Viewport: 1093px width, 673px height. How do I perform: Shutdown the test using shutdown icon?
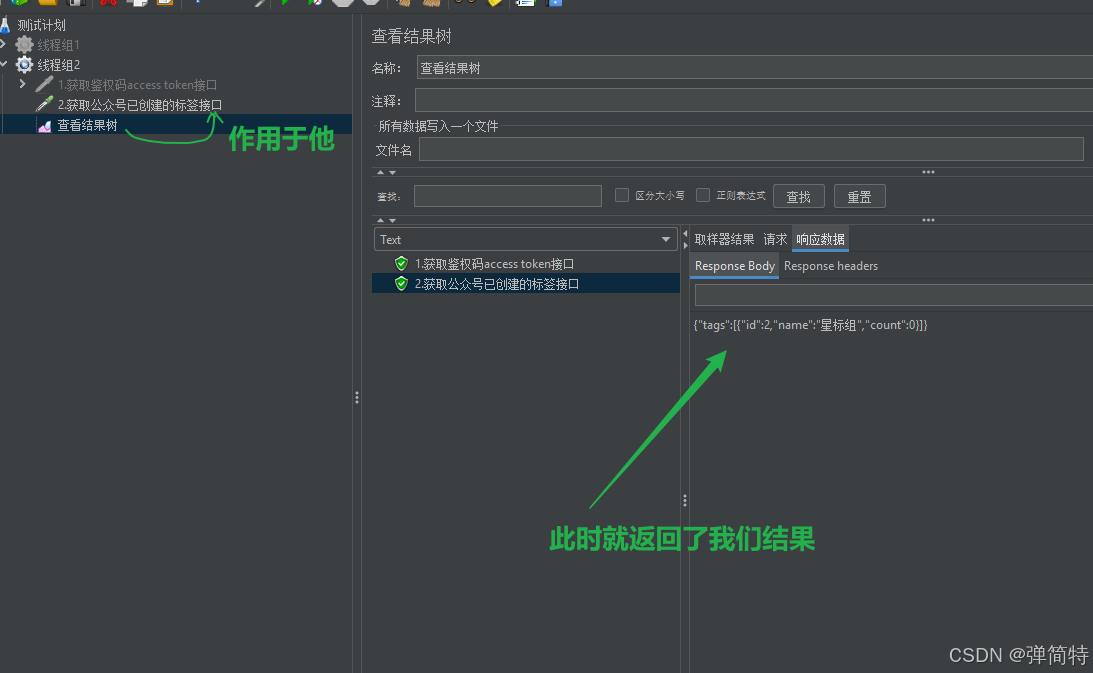coord(370,5)
